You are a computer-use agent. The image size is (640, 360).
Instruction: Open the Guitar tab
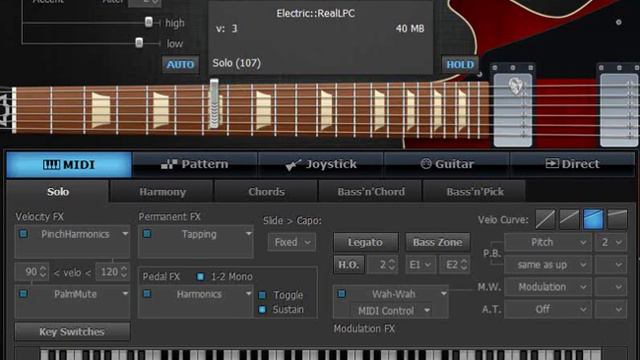447,164
